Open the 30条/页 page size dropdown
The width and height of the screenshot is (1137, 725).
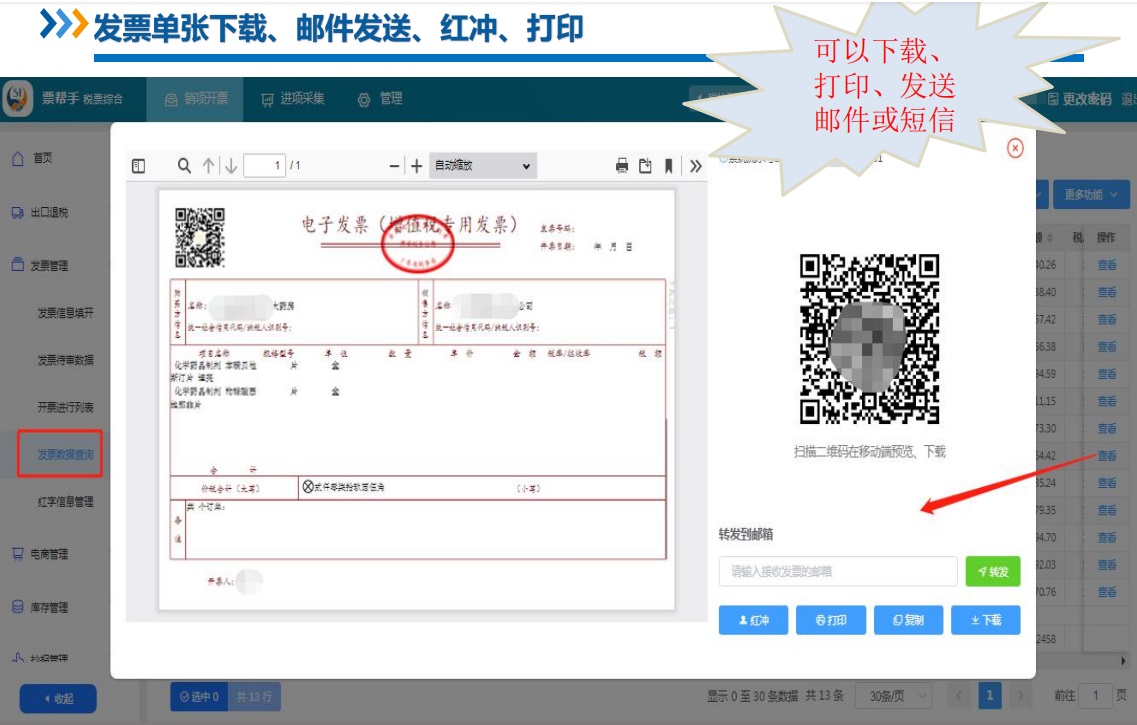[x=893, y=696]
